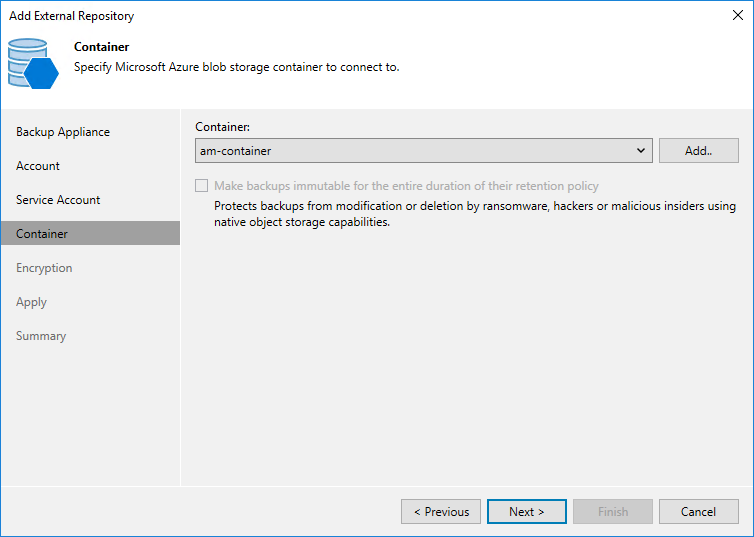Toggle the make backups immutable checkbox
Viewport: 754px width, 537px height.
(x=201, y=186)
